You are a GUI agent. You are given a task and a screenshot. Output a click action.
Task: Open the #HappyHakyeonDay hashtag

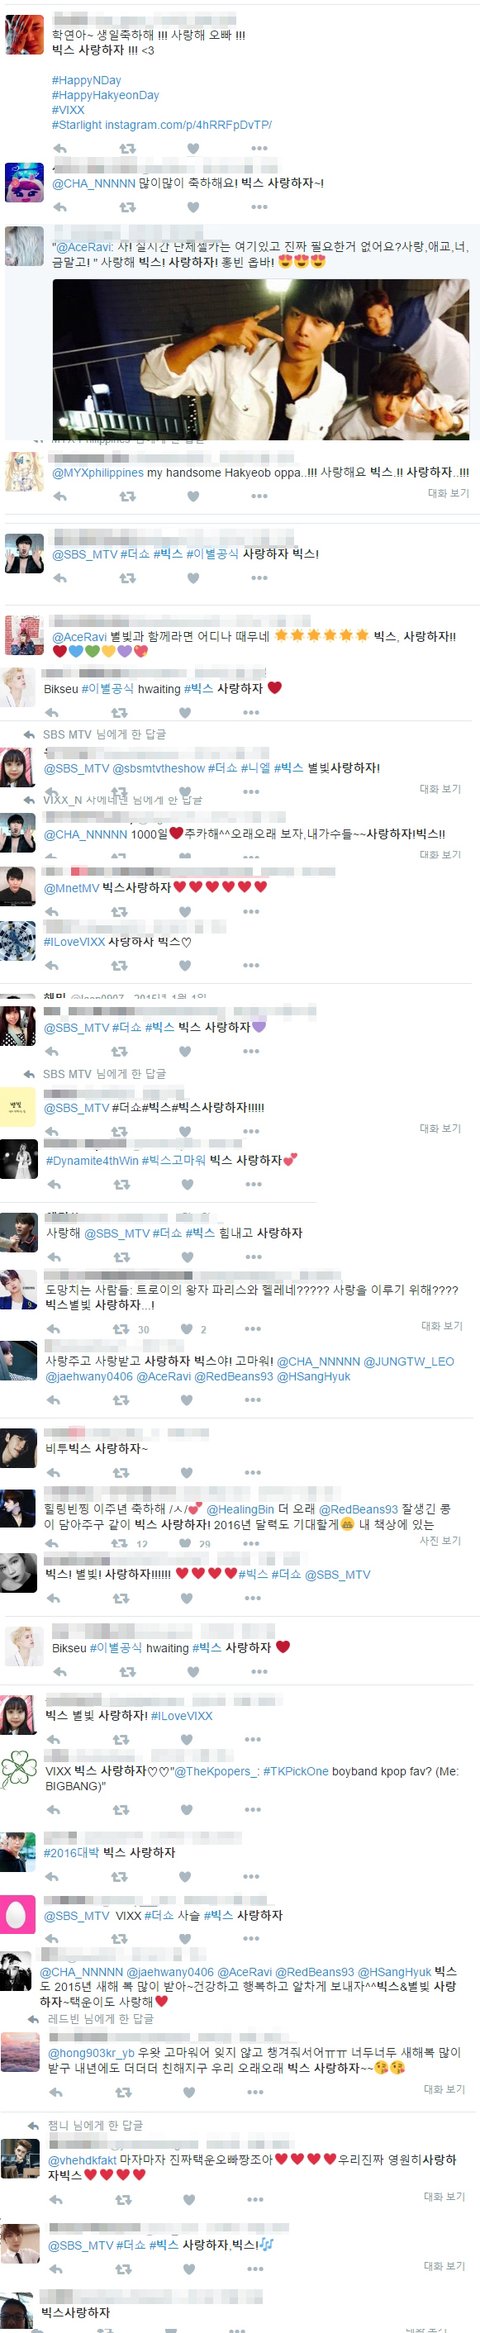click(x=105, y=95)
